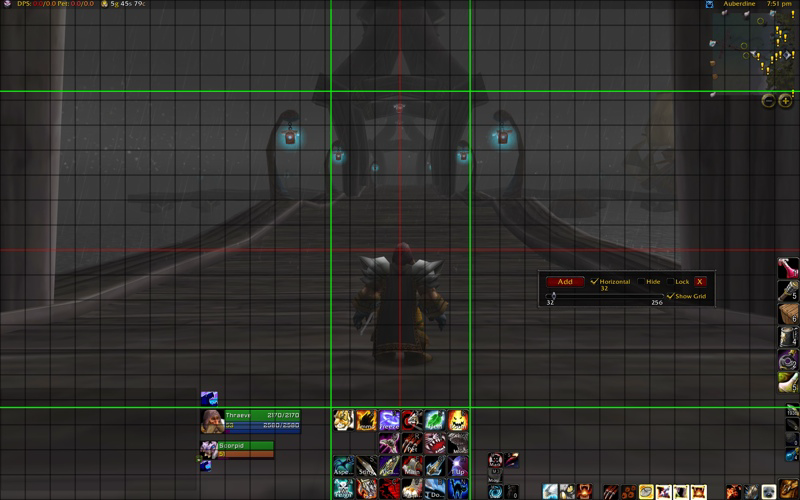Image resolution: width=800 pixels, height=500 pixels.
Task: Enable the Lock checkbox
Action: [670, 282]
